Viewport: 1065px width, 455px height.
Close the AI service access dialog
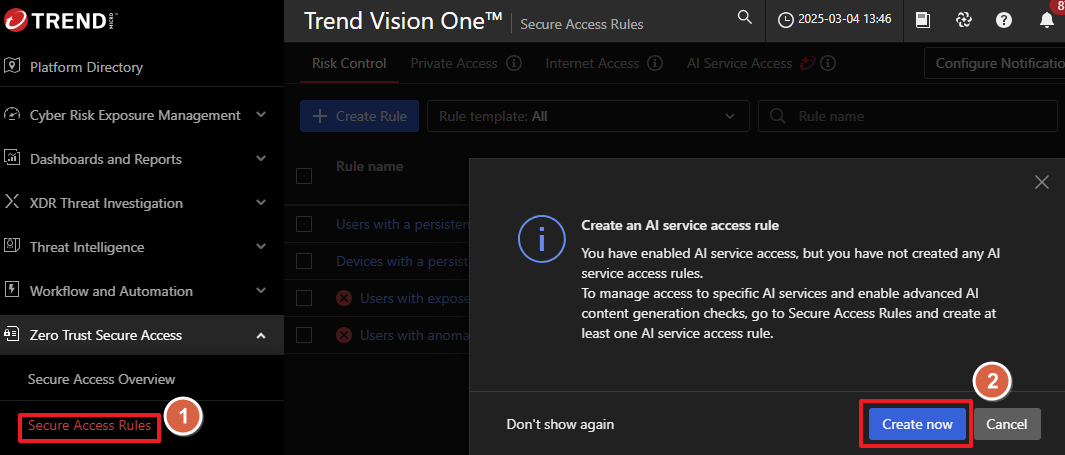1041,182
